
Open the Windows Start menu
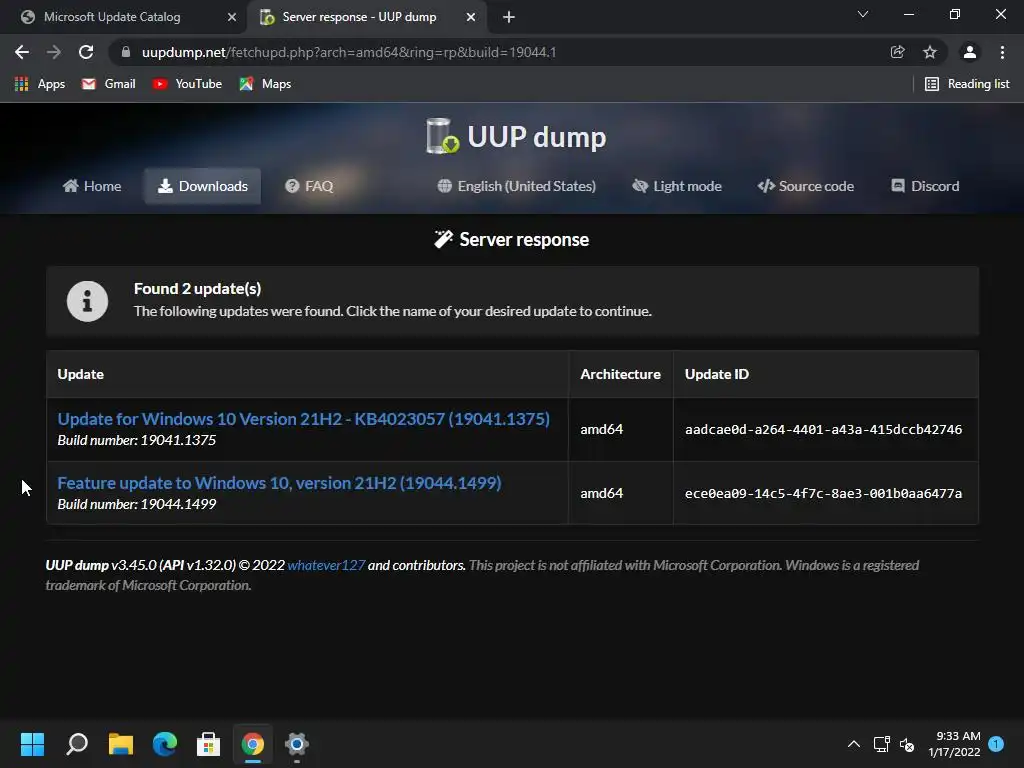pyautogui.click(x=32, y=744)
